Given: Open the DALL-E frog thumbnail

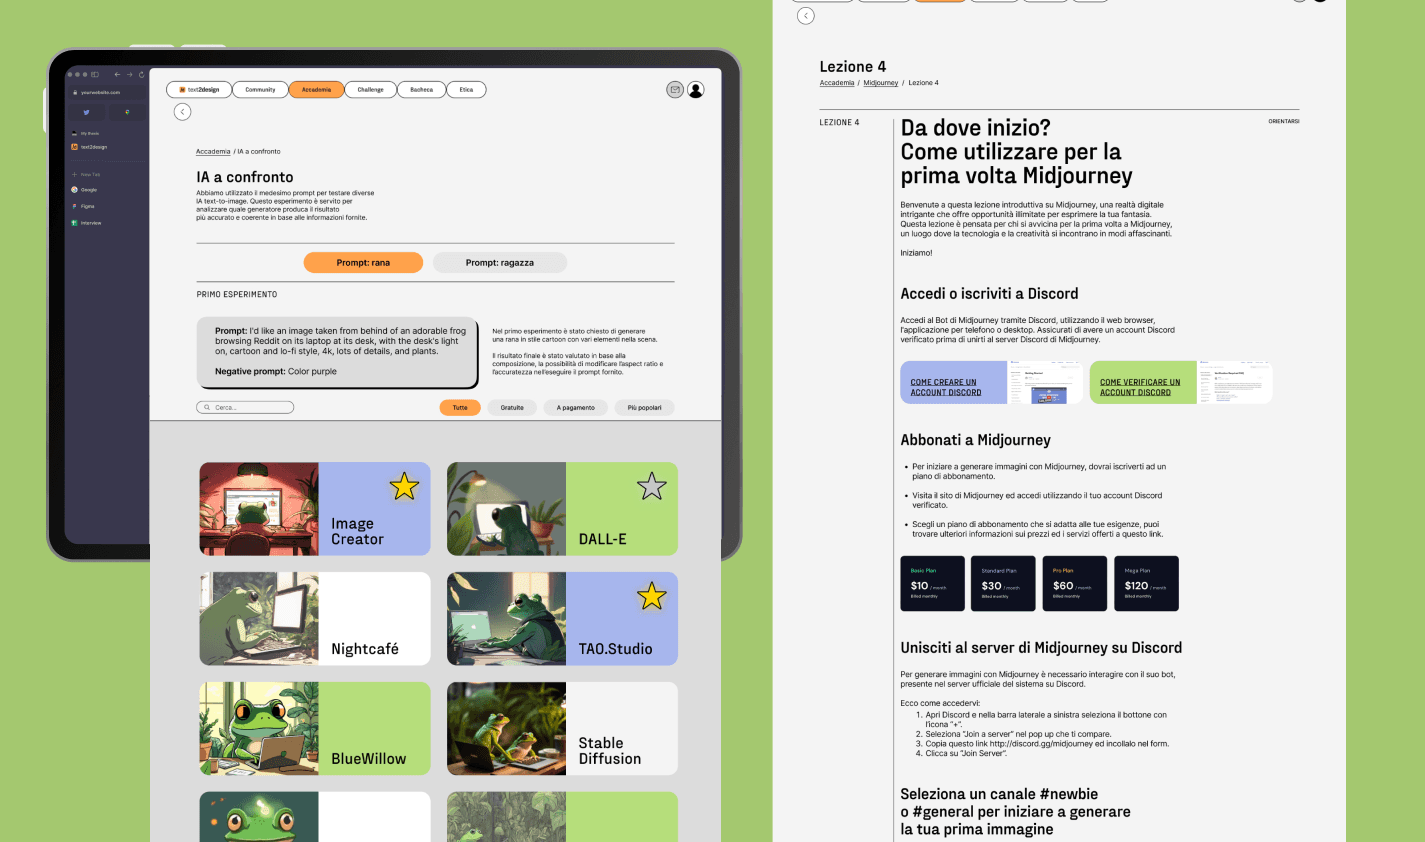Looking at the screenshot, I should pos(507,509).
